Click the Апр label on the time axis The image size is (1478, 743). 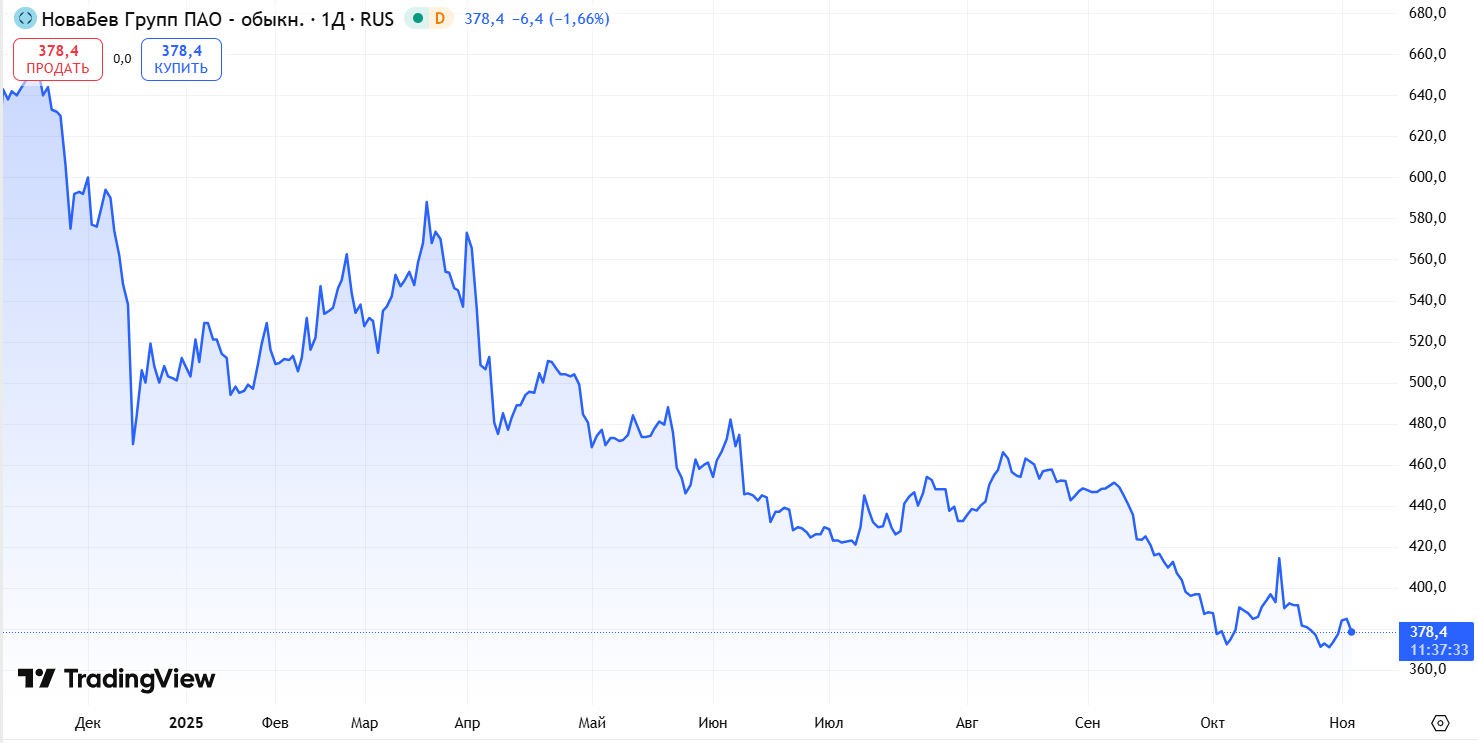click(467, 723)
